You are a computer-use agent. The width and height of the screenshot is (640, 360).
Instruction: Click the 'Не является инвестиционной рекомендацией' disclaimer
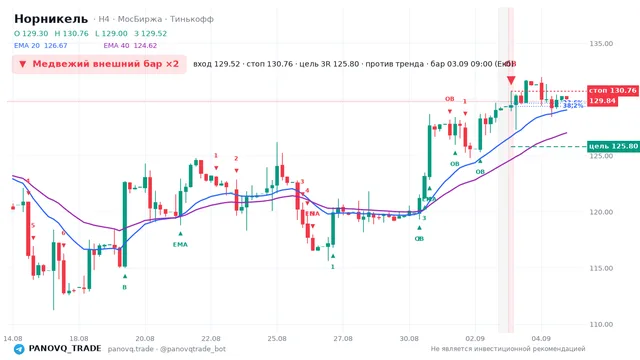[x=508, y=349]
